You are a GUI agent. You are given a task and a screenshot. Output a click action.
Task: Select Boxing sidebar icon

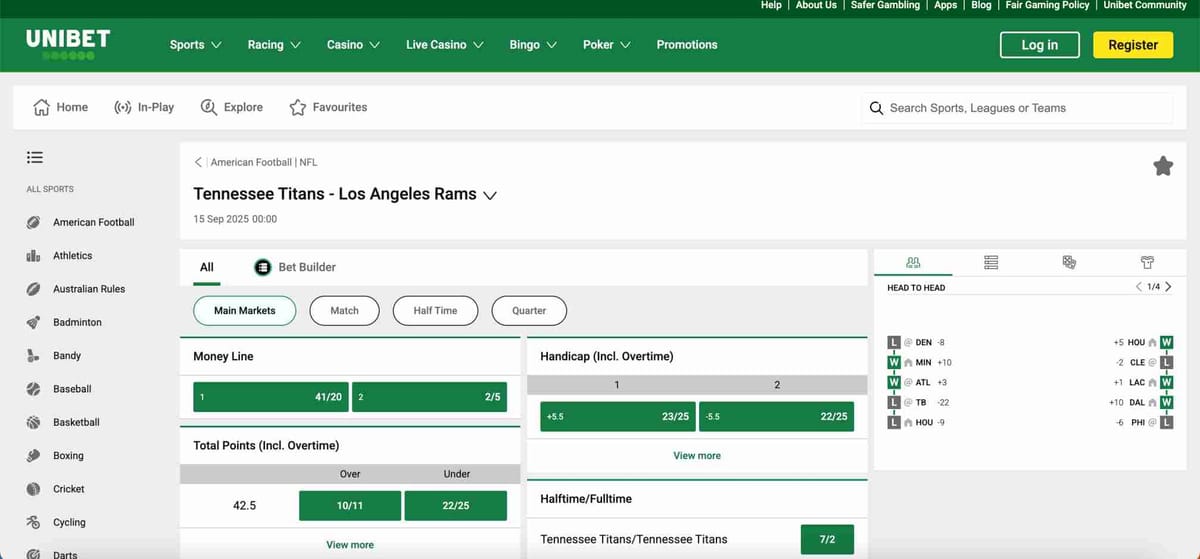tap(34, 455)
